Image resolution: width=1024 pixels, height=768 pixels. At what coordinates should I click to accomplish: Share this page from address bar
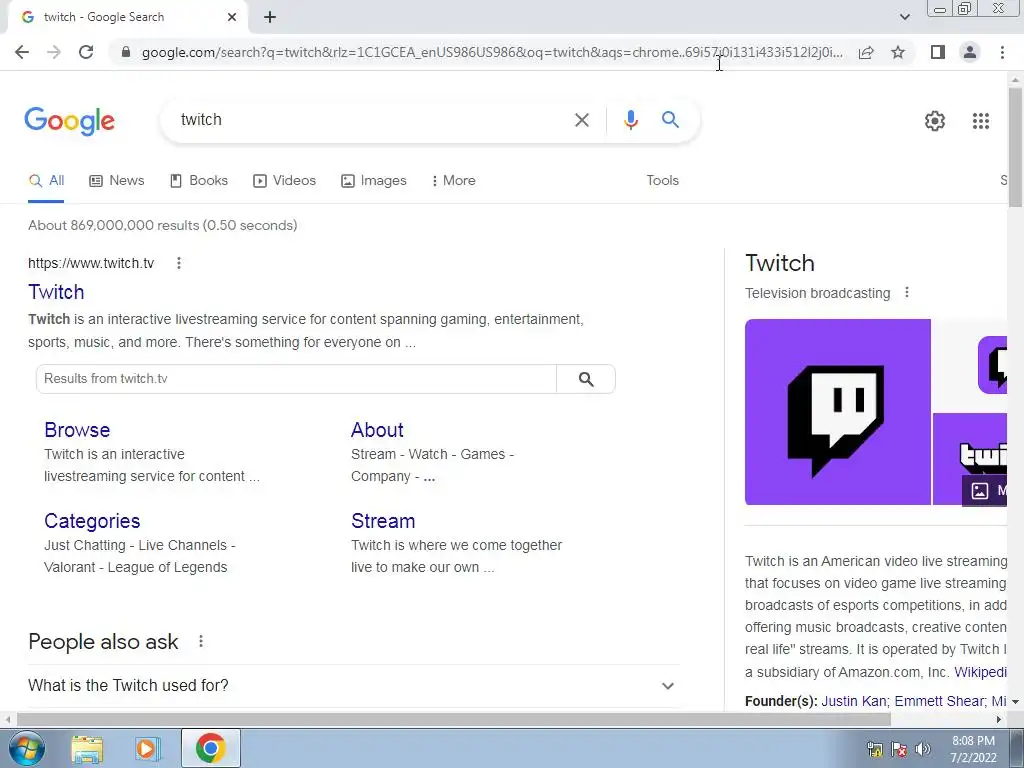pyautogui.click(x=866, y=52)
